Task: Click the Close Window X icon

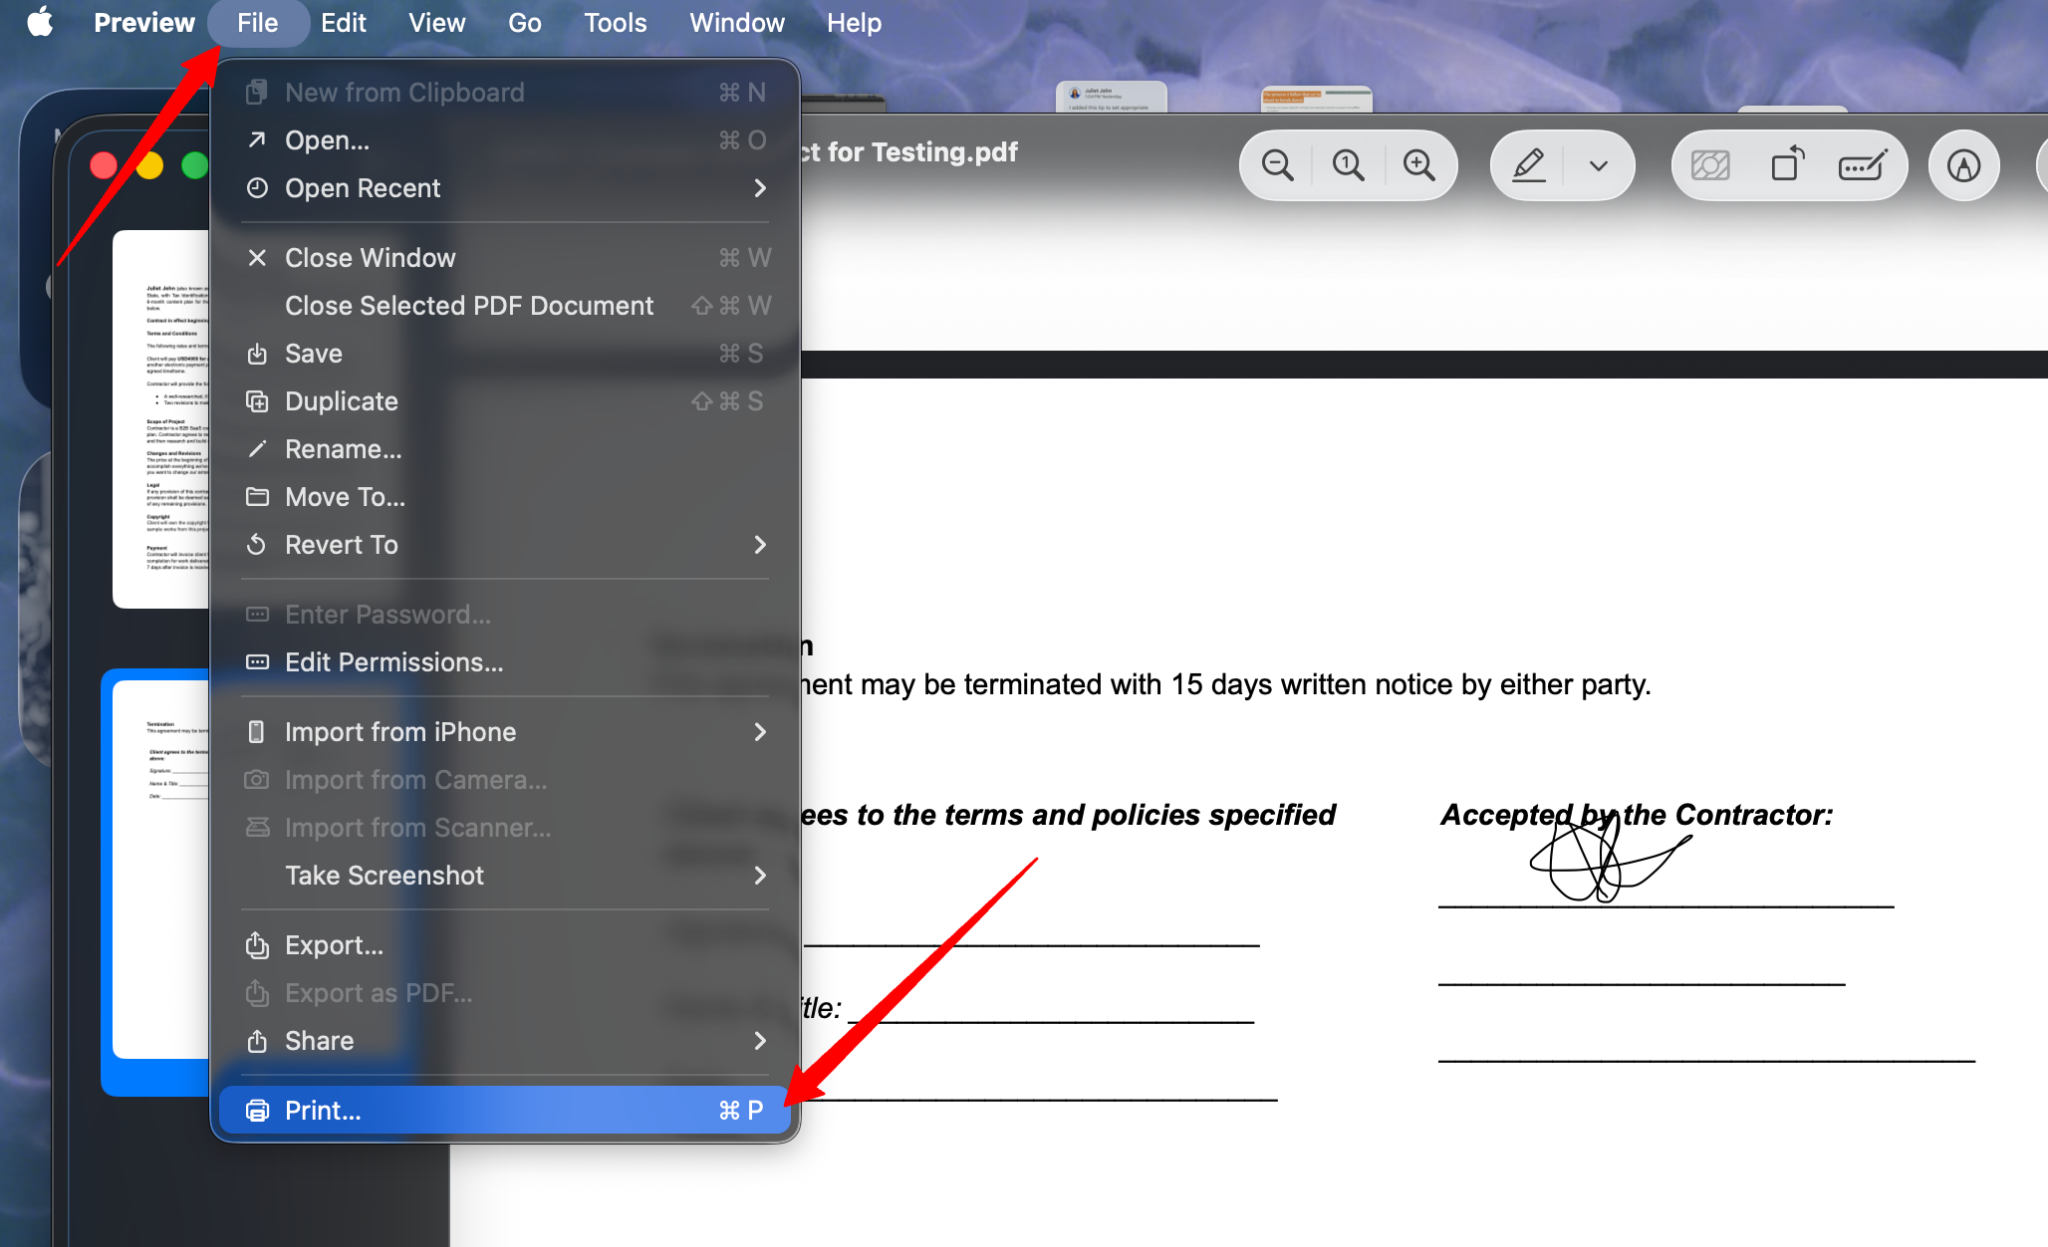Action: (257, 258)
